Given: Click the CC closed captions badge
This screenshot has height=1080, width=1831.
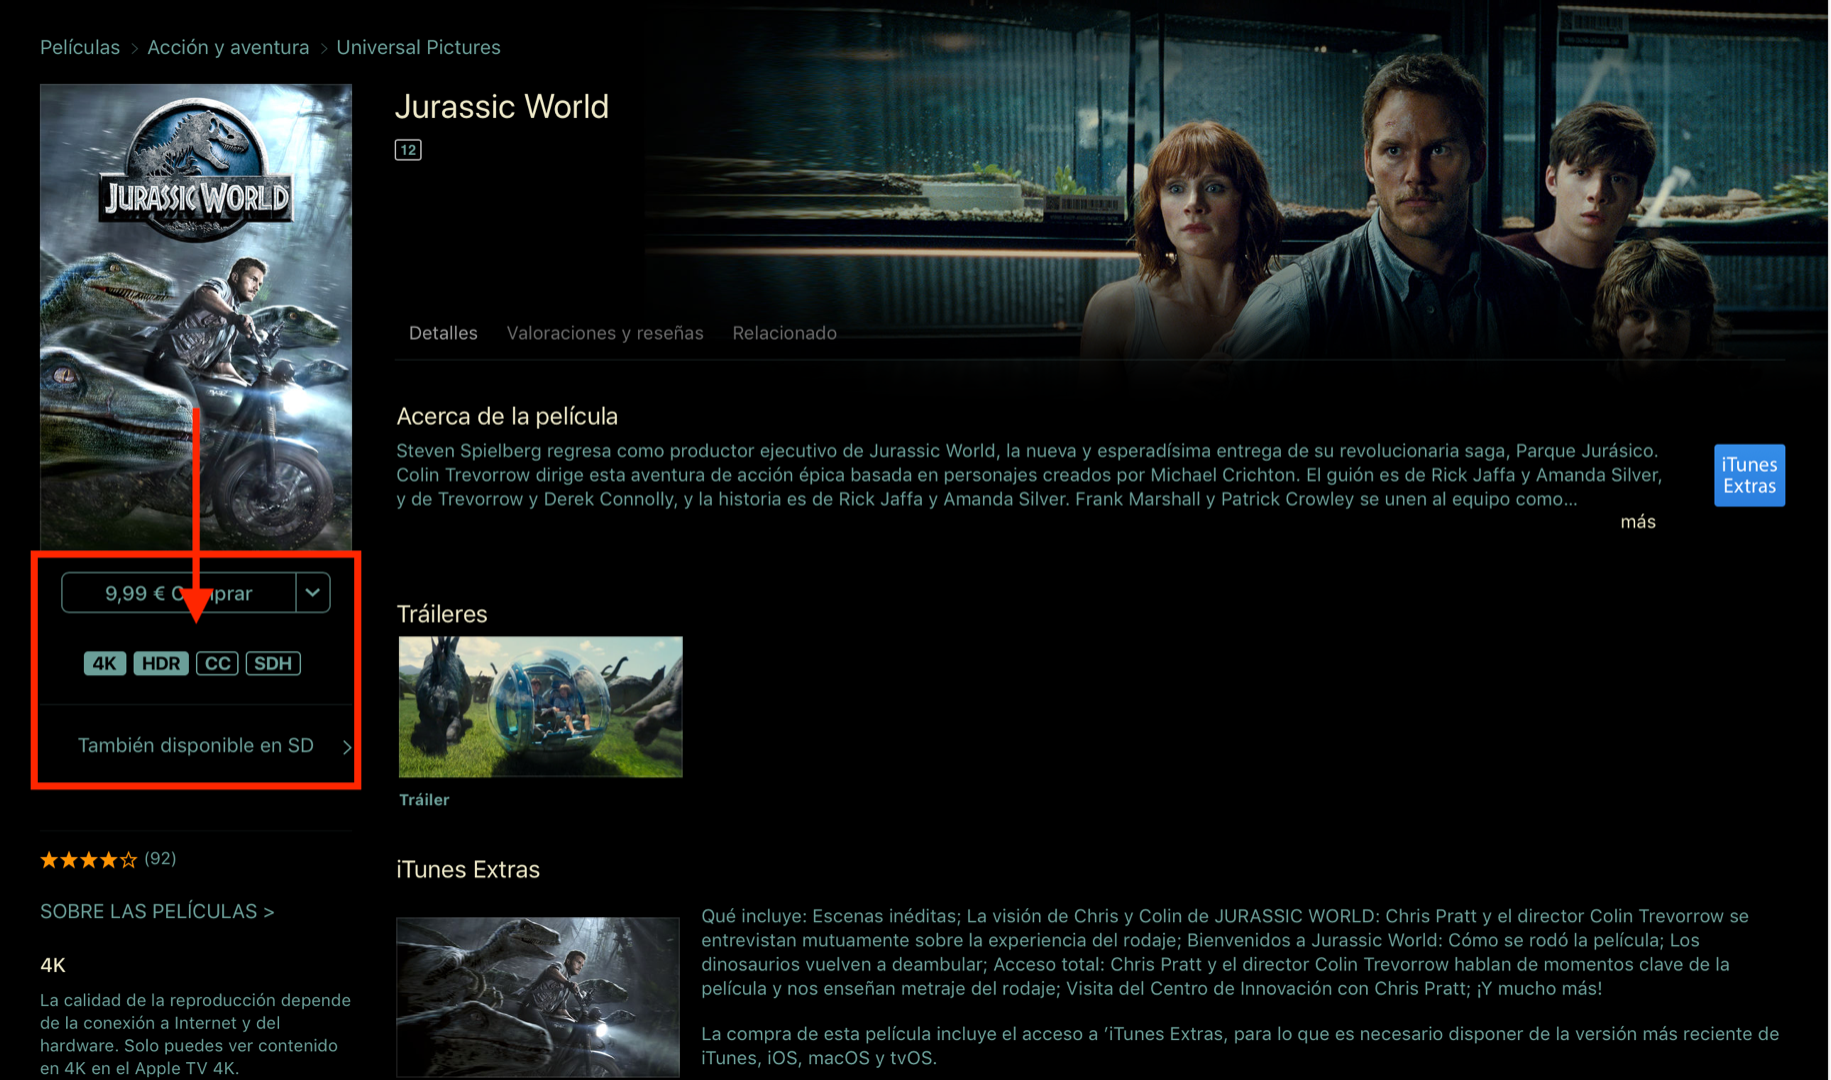Looking at the screenshot, I should (217, 663).
